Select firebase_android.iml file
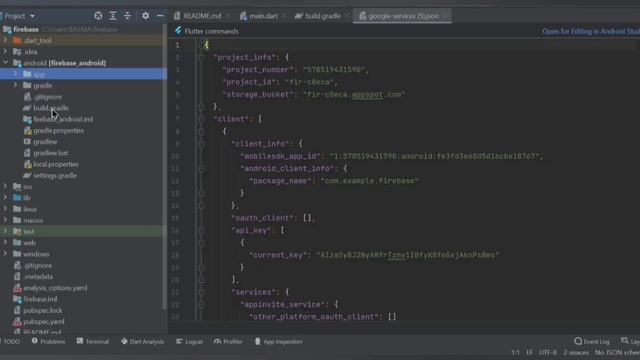640x360 pixels. tap(63, 119)
